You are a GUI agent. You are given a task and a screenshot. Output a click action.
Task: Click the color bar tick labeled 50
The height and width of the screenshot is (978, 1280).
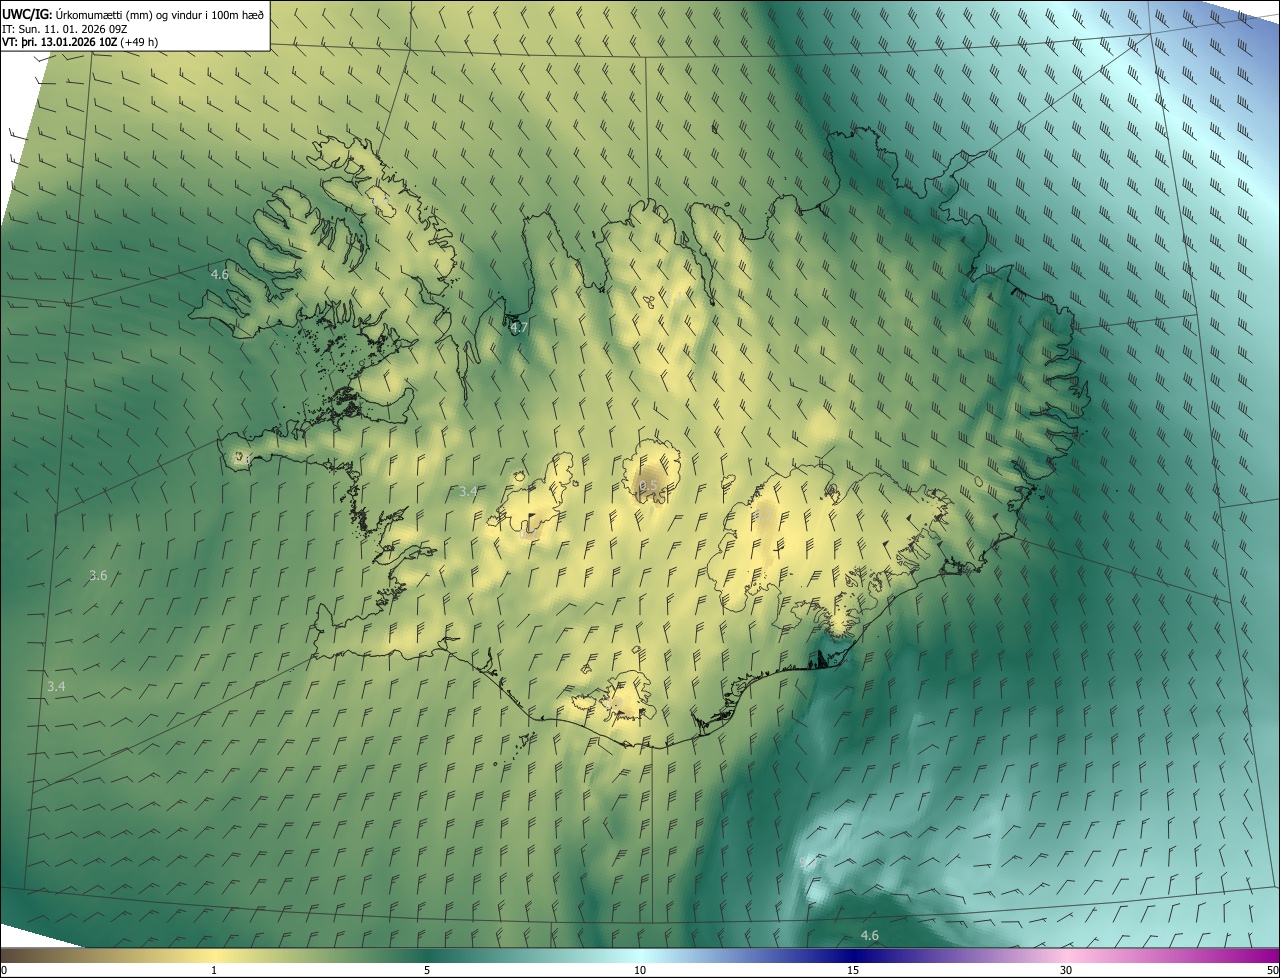pos(1272,970)
